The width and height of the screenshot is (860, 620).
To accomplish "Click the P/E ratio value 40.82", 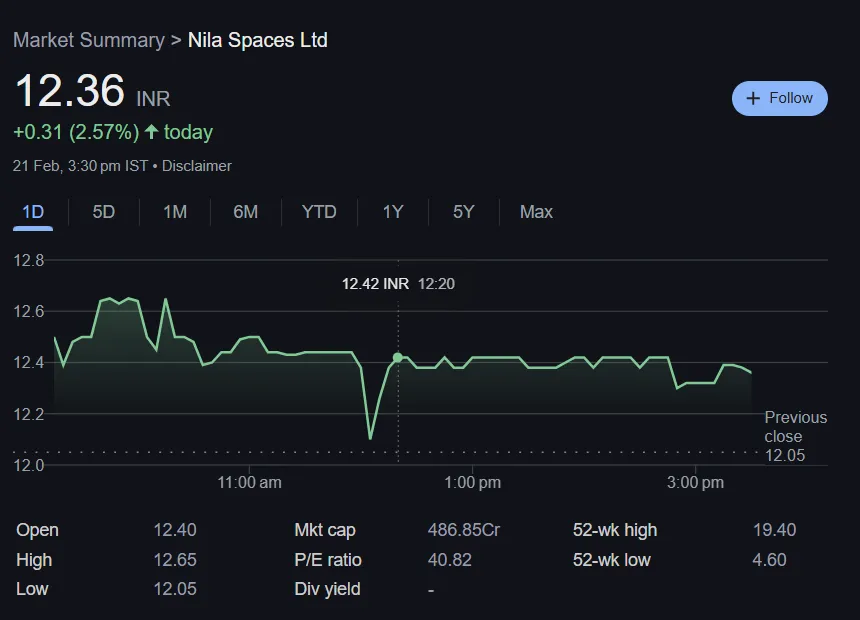I will tap(450, 560).
